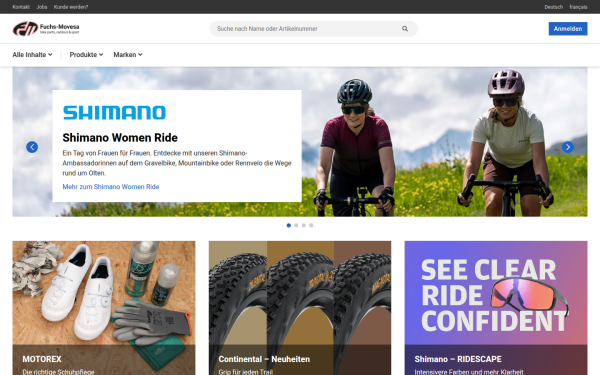Select the first carousel dot
The image size is (600, 375).
pyautogui.click(x=289, y=225)
